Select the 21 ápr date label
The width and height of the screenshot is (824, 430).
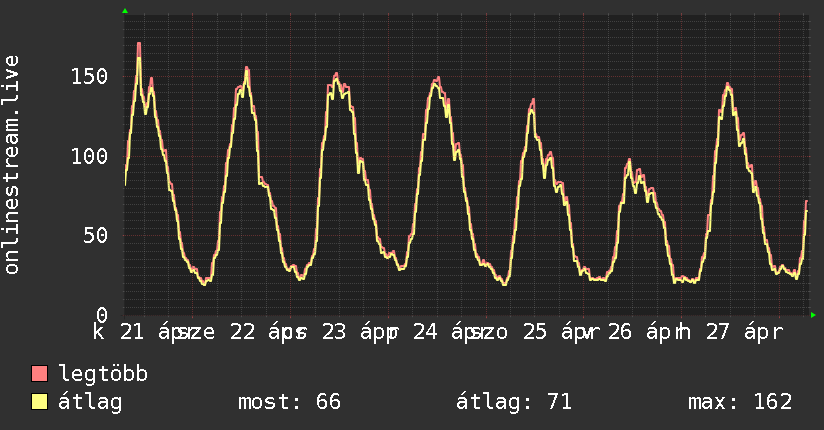[150, 331]
